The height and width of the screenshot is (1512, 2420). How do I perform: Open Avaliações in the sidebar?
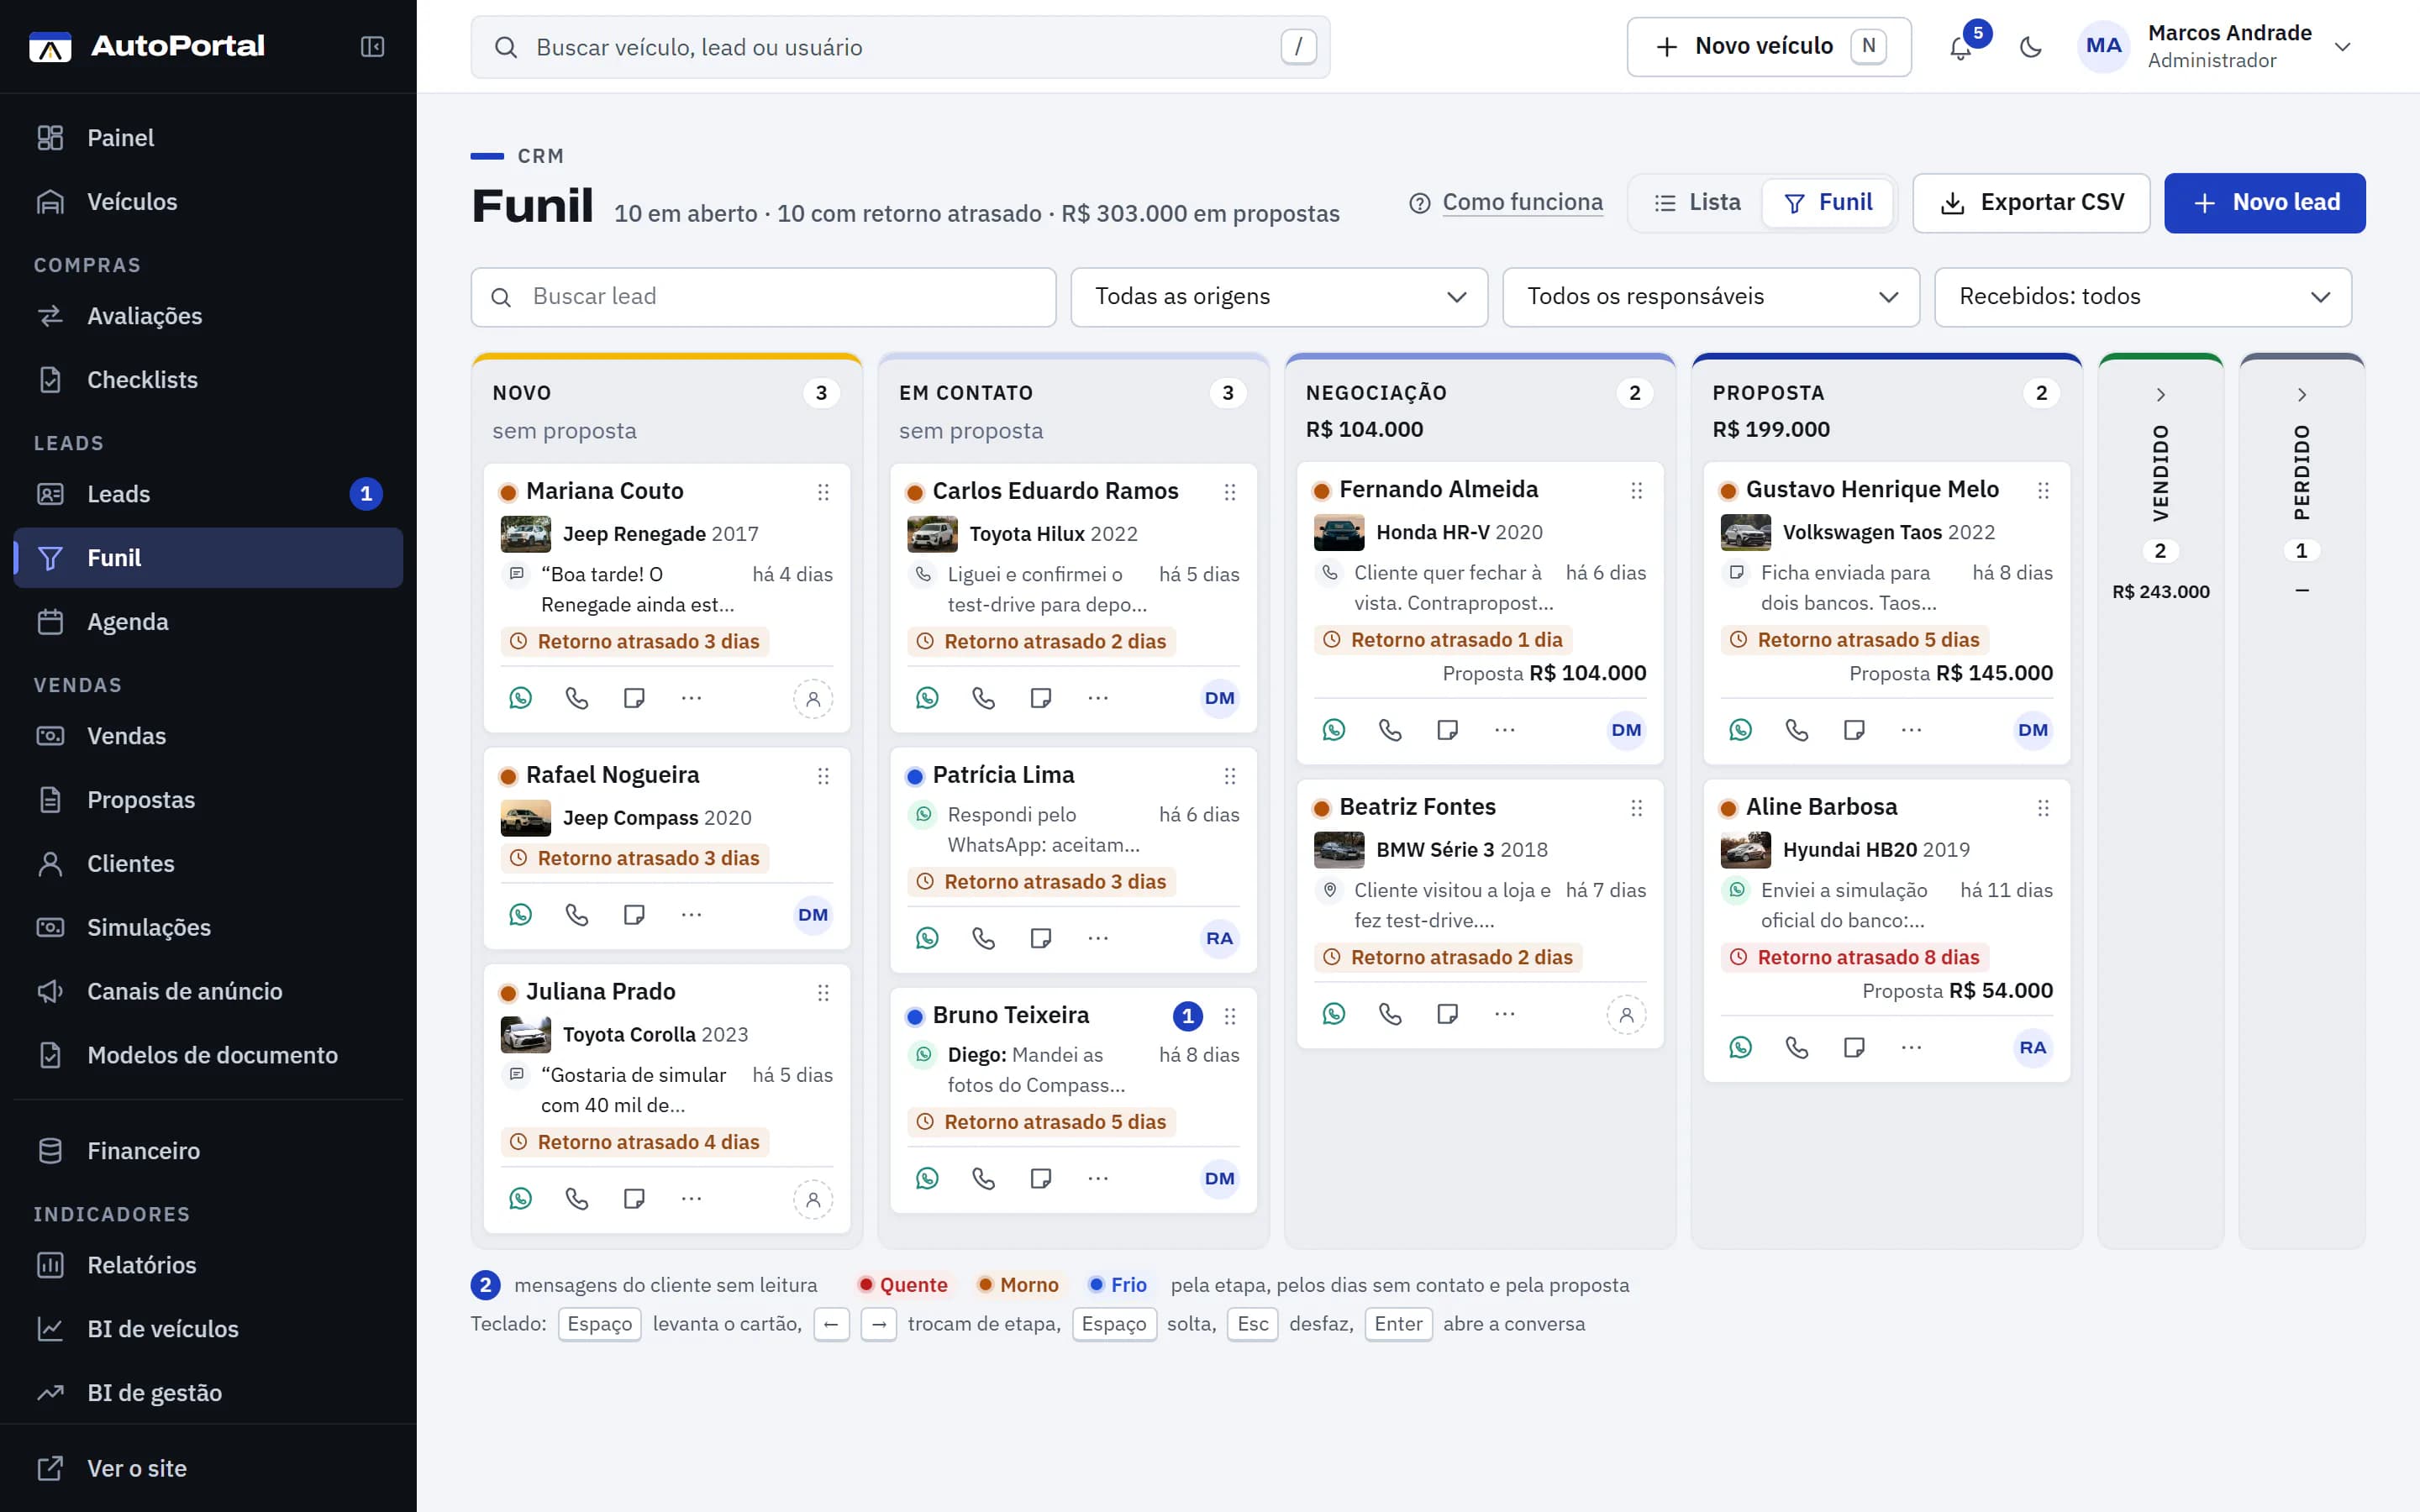tap(208, 316)
